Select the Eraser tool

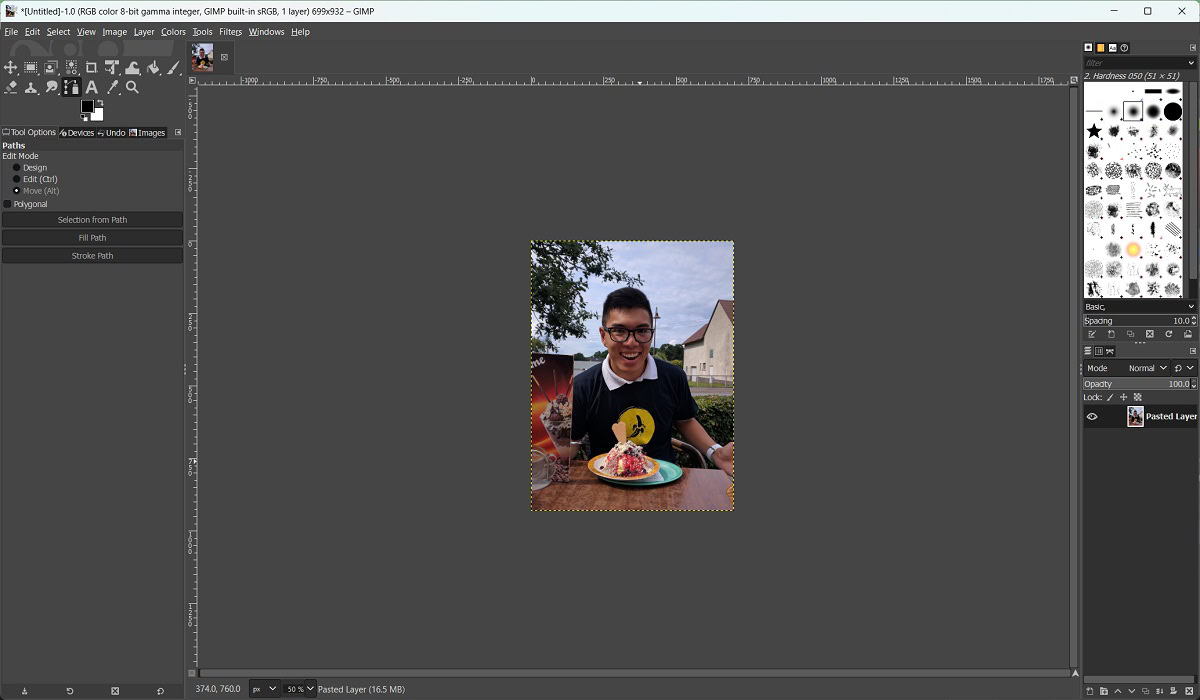[x=11, y=88]
